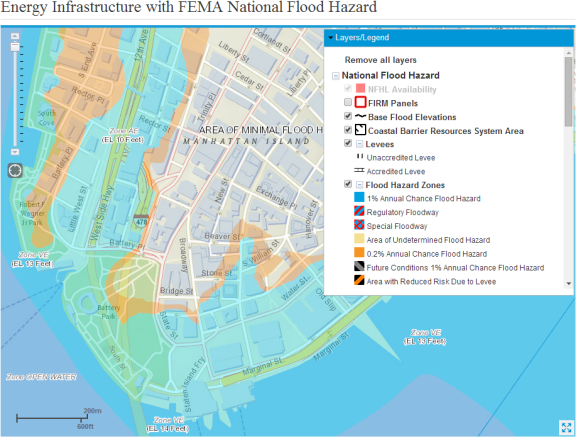The width and height of the screenshot is (576, 437).
Task: Click the Robert F Wagner Jr Park label
Action: pos(32,213)
